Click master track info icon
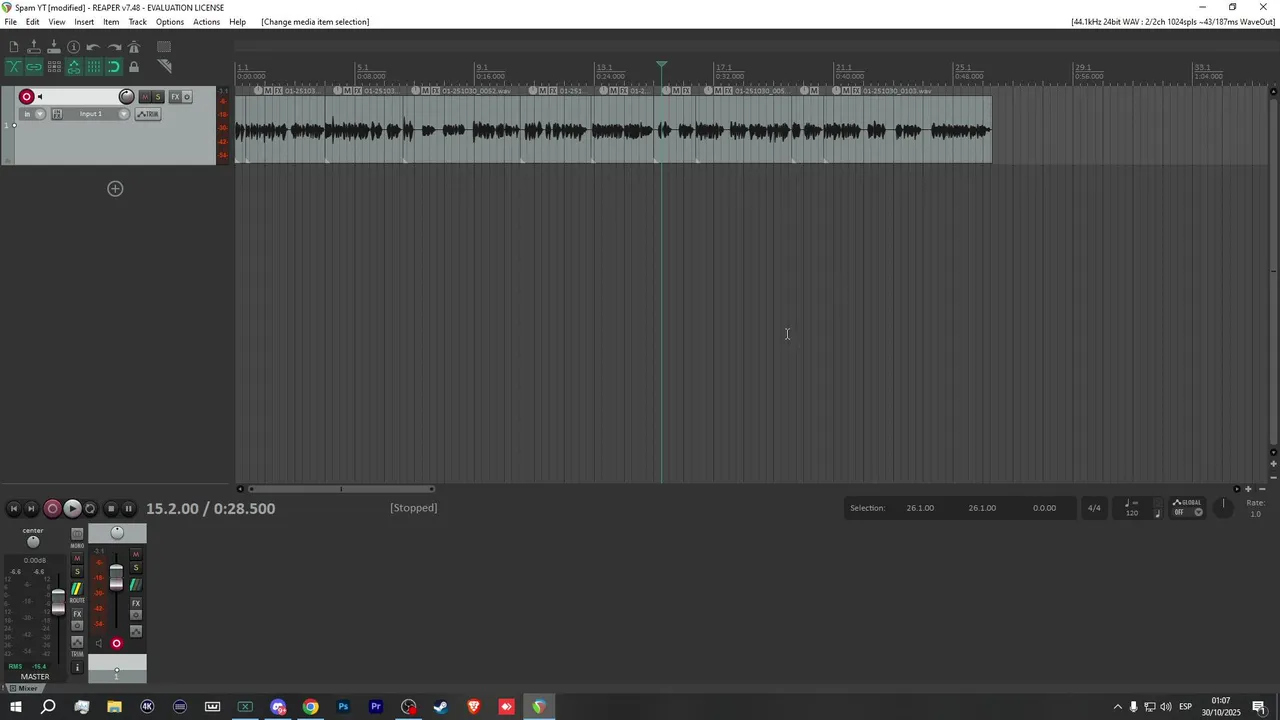 [77, 667]
